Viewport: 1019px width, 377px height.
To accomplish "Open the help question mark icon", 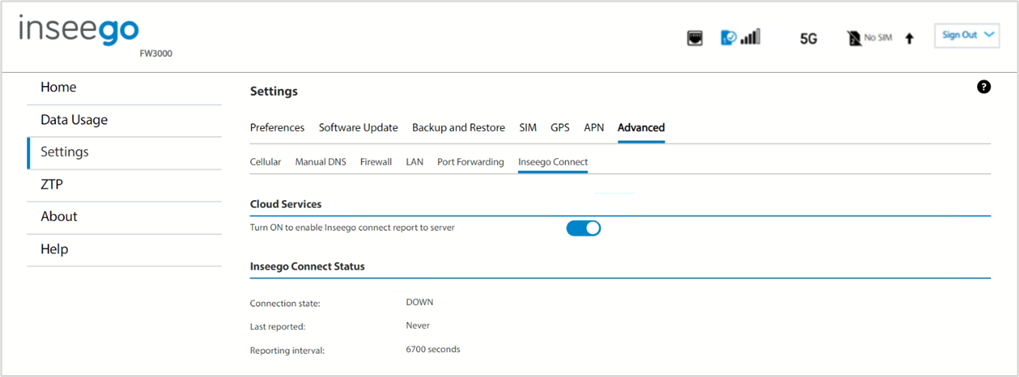I will pos(984,87).
